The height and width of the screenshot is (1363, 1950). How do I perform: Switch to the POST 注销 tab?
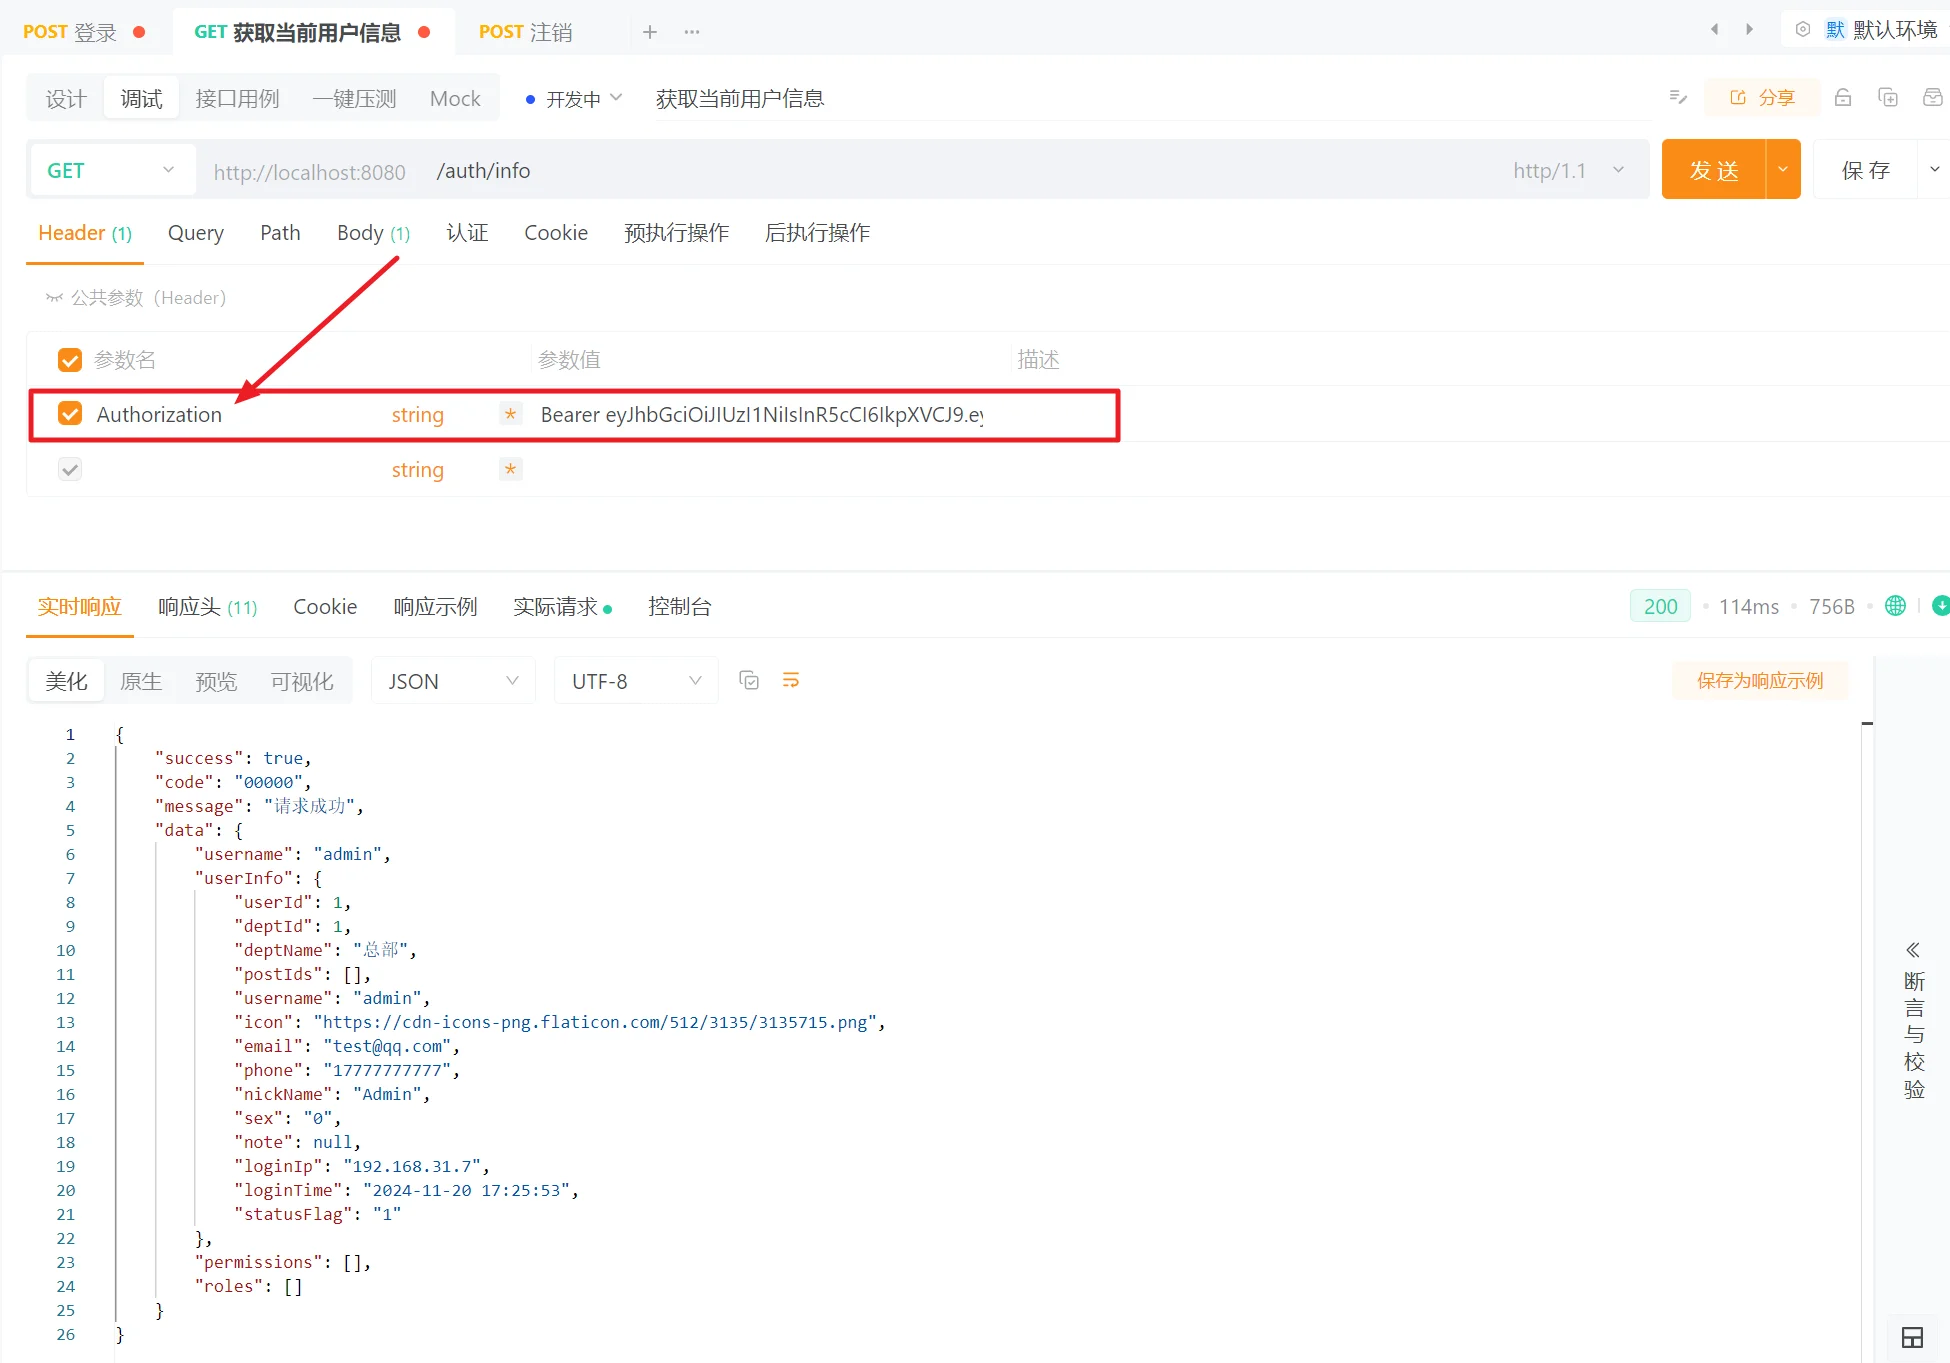526,32
